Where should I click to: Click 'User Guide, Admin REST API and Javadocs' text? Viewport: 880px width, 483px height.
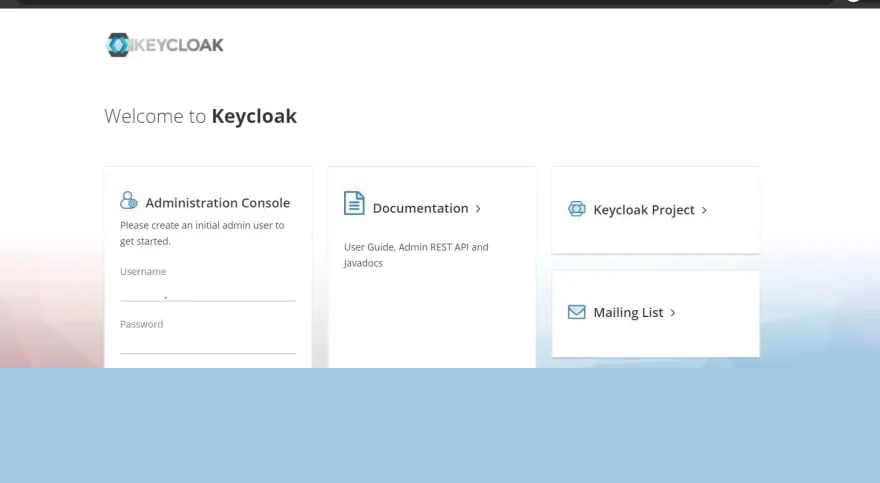point(416,255)
